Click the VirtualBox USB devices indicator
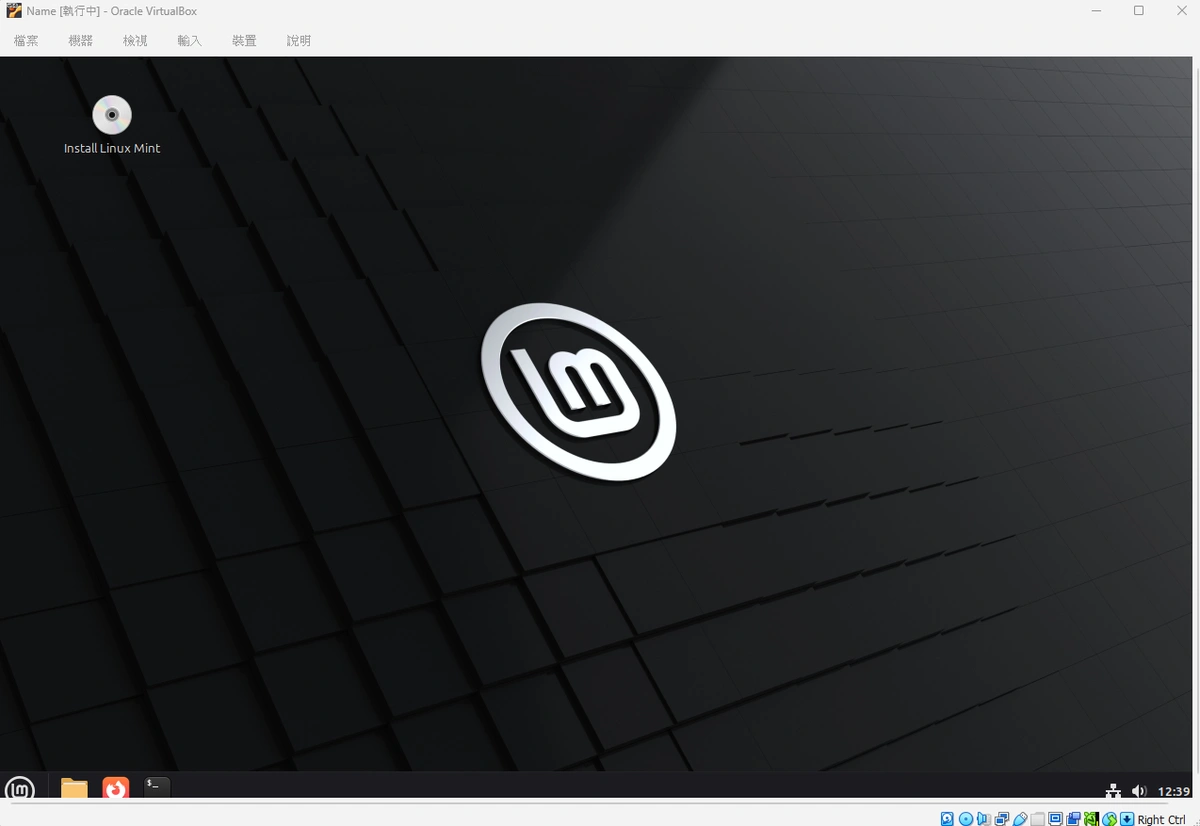The width and height of the screenshot is (1200, 826). (1019, 819)
